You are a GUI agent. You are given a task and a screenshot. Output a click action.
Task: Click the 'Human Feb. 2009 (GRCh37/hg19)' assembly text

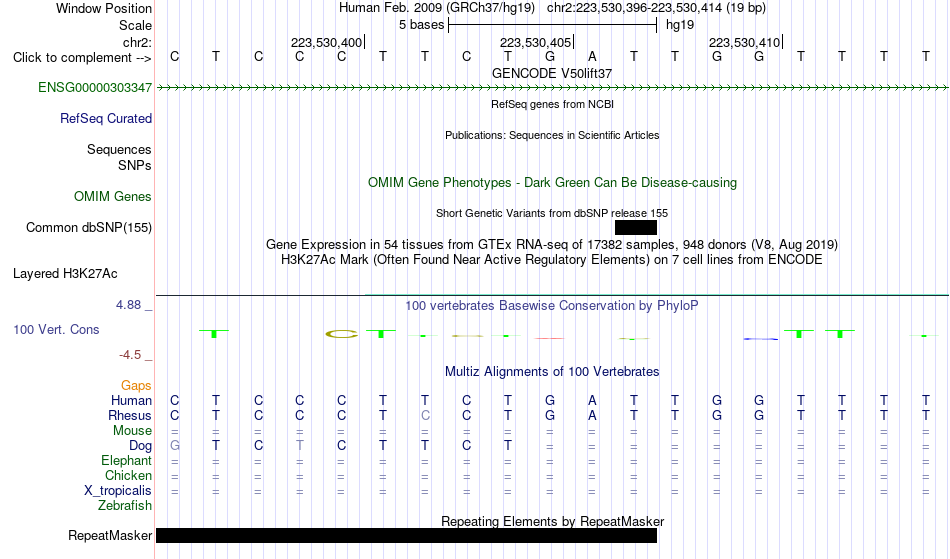pos(437,8)
